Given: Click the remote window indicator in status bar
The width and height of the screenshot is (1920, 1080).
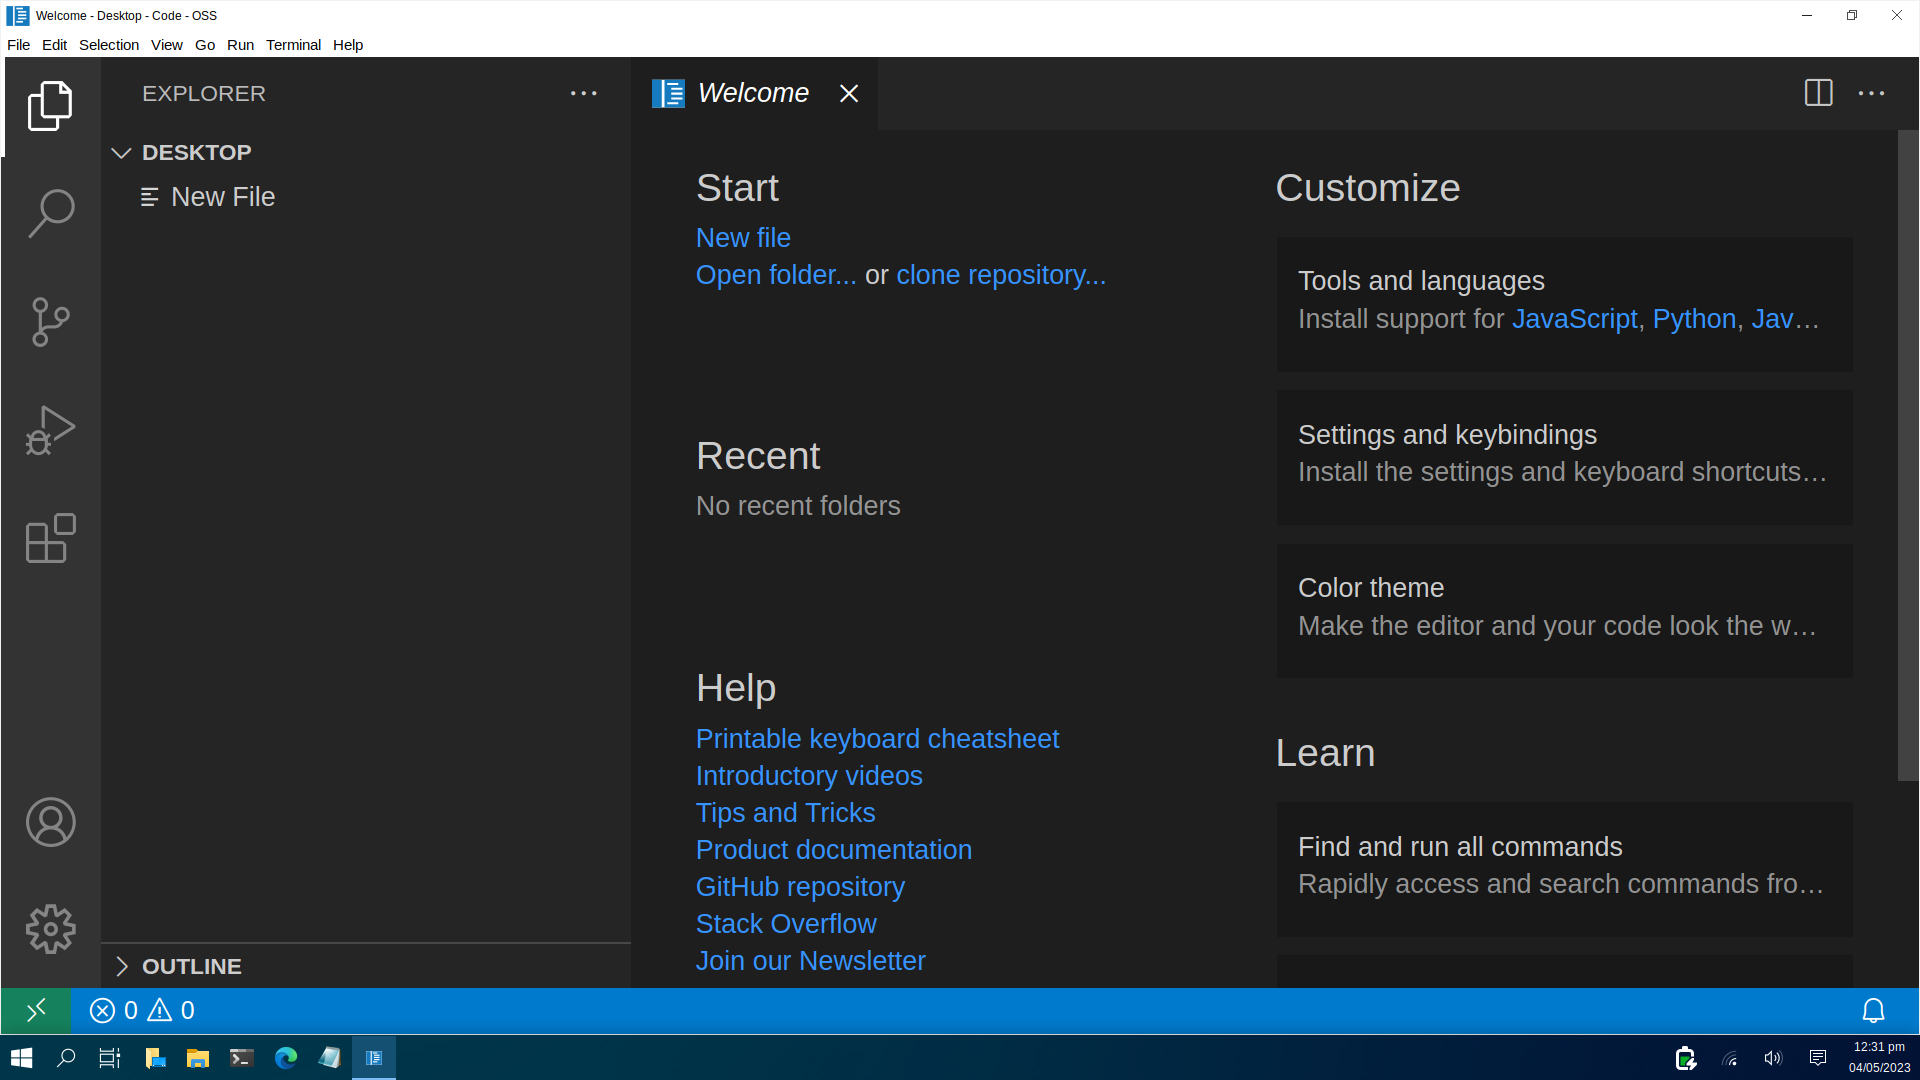Looking at the screenshot, I should point(36,1011).
